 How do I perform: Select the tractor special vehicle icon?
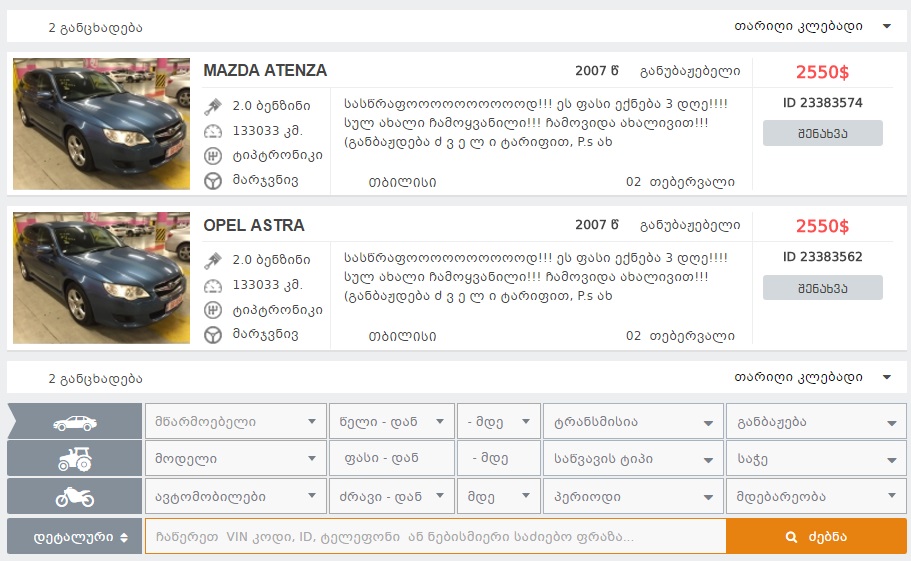[x=75, y=459]
